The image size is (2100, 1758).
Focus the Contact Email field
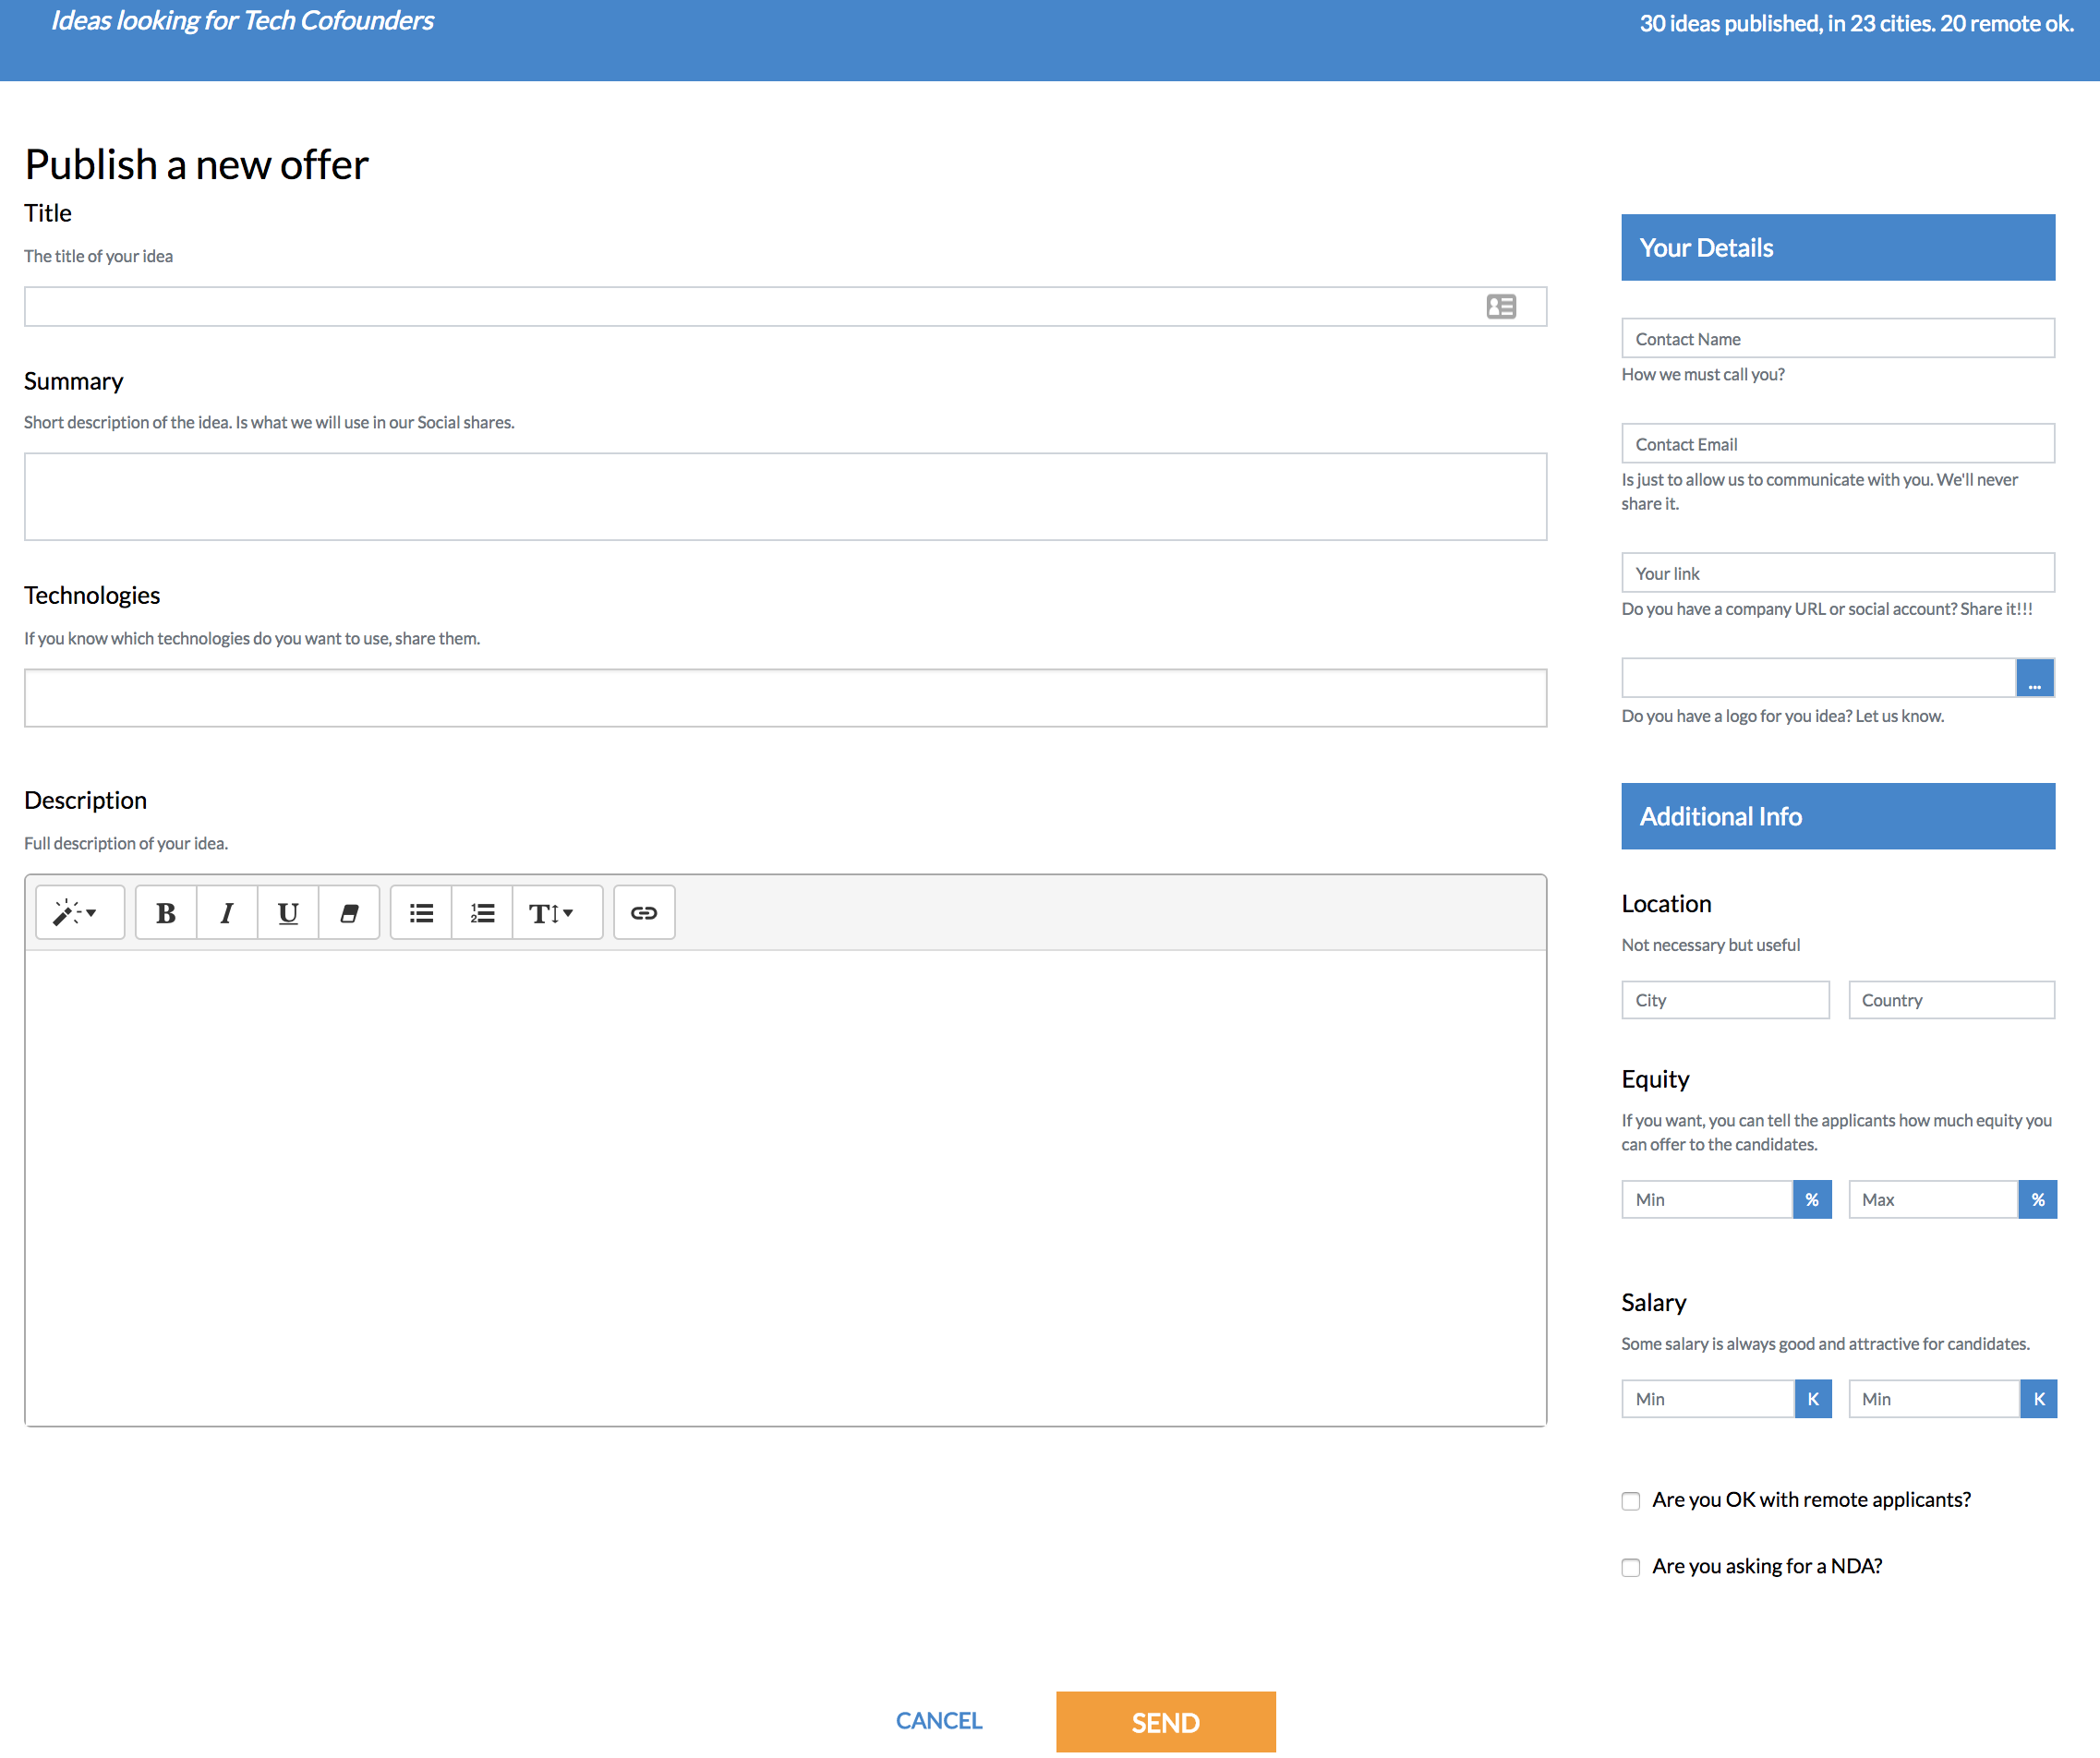click(1837, 444)
